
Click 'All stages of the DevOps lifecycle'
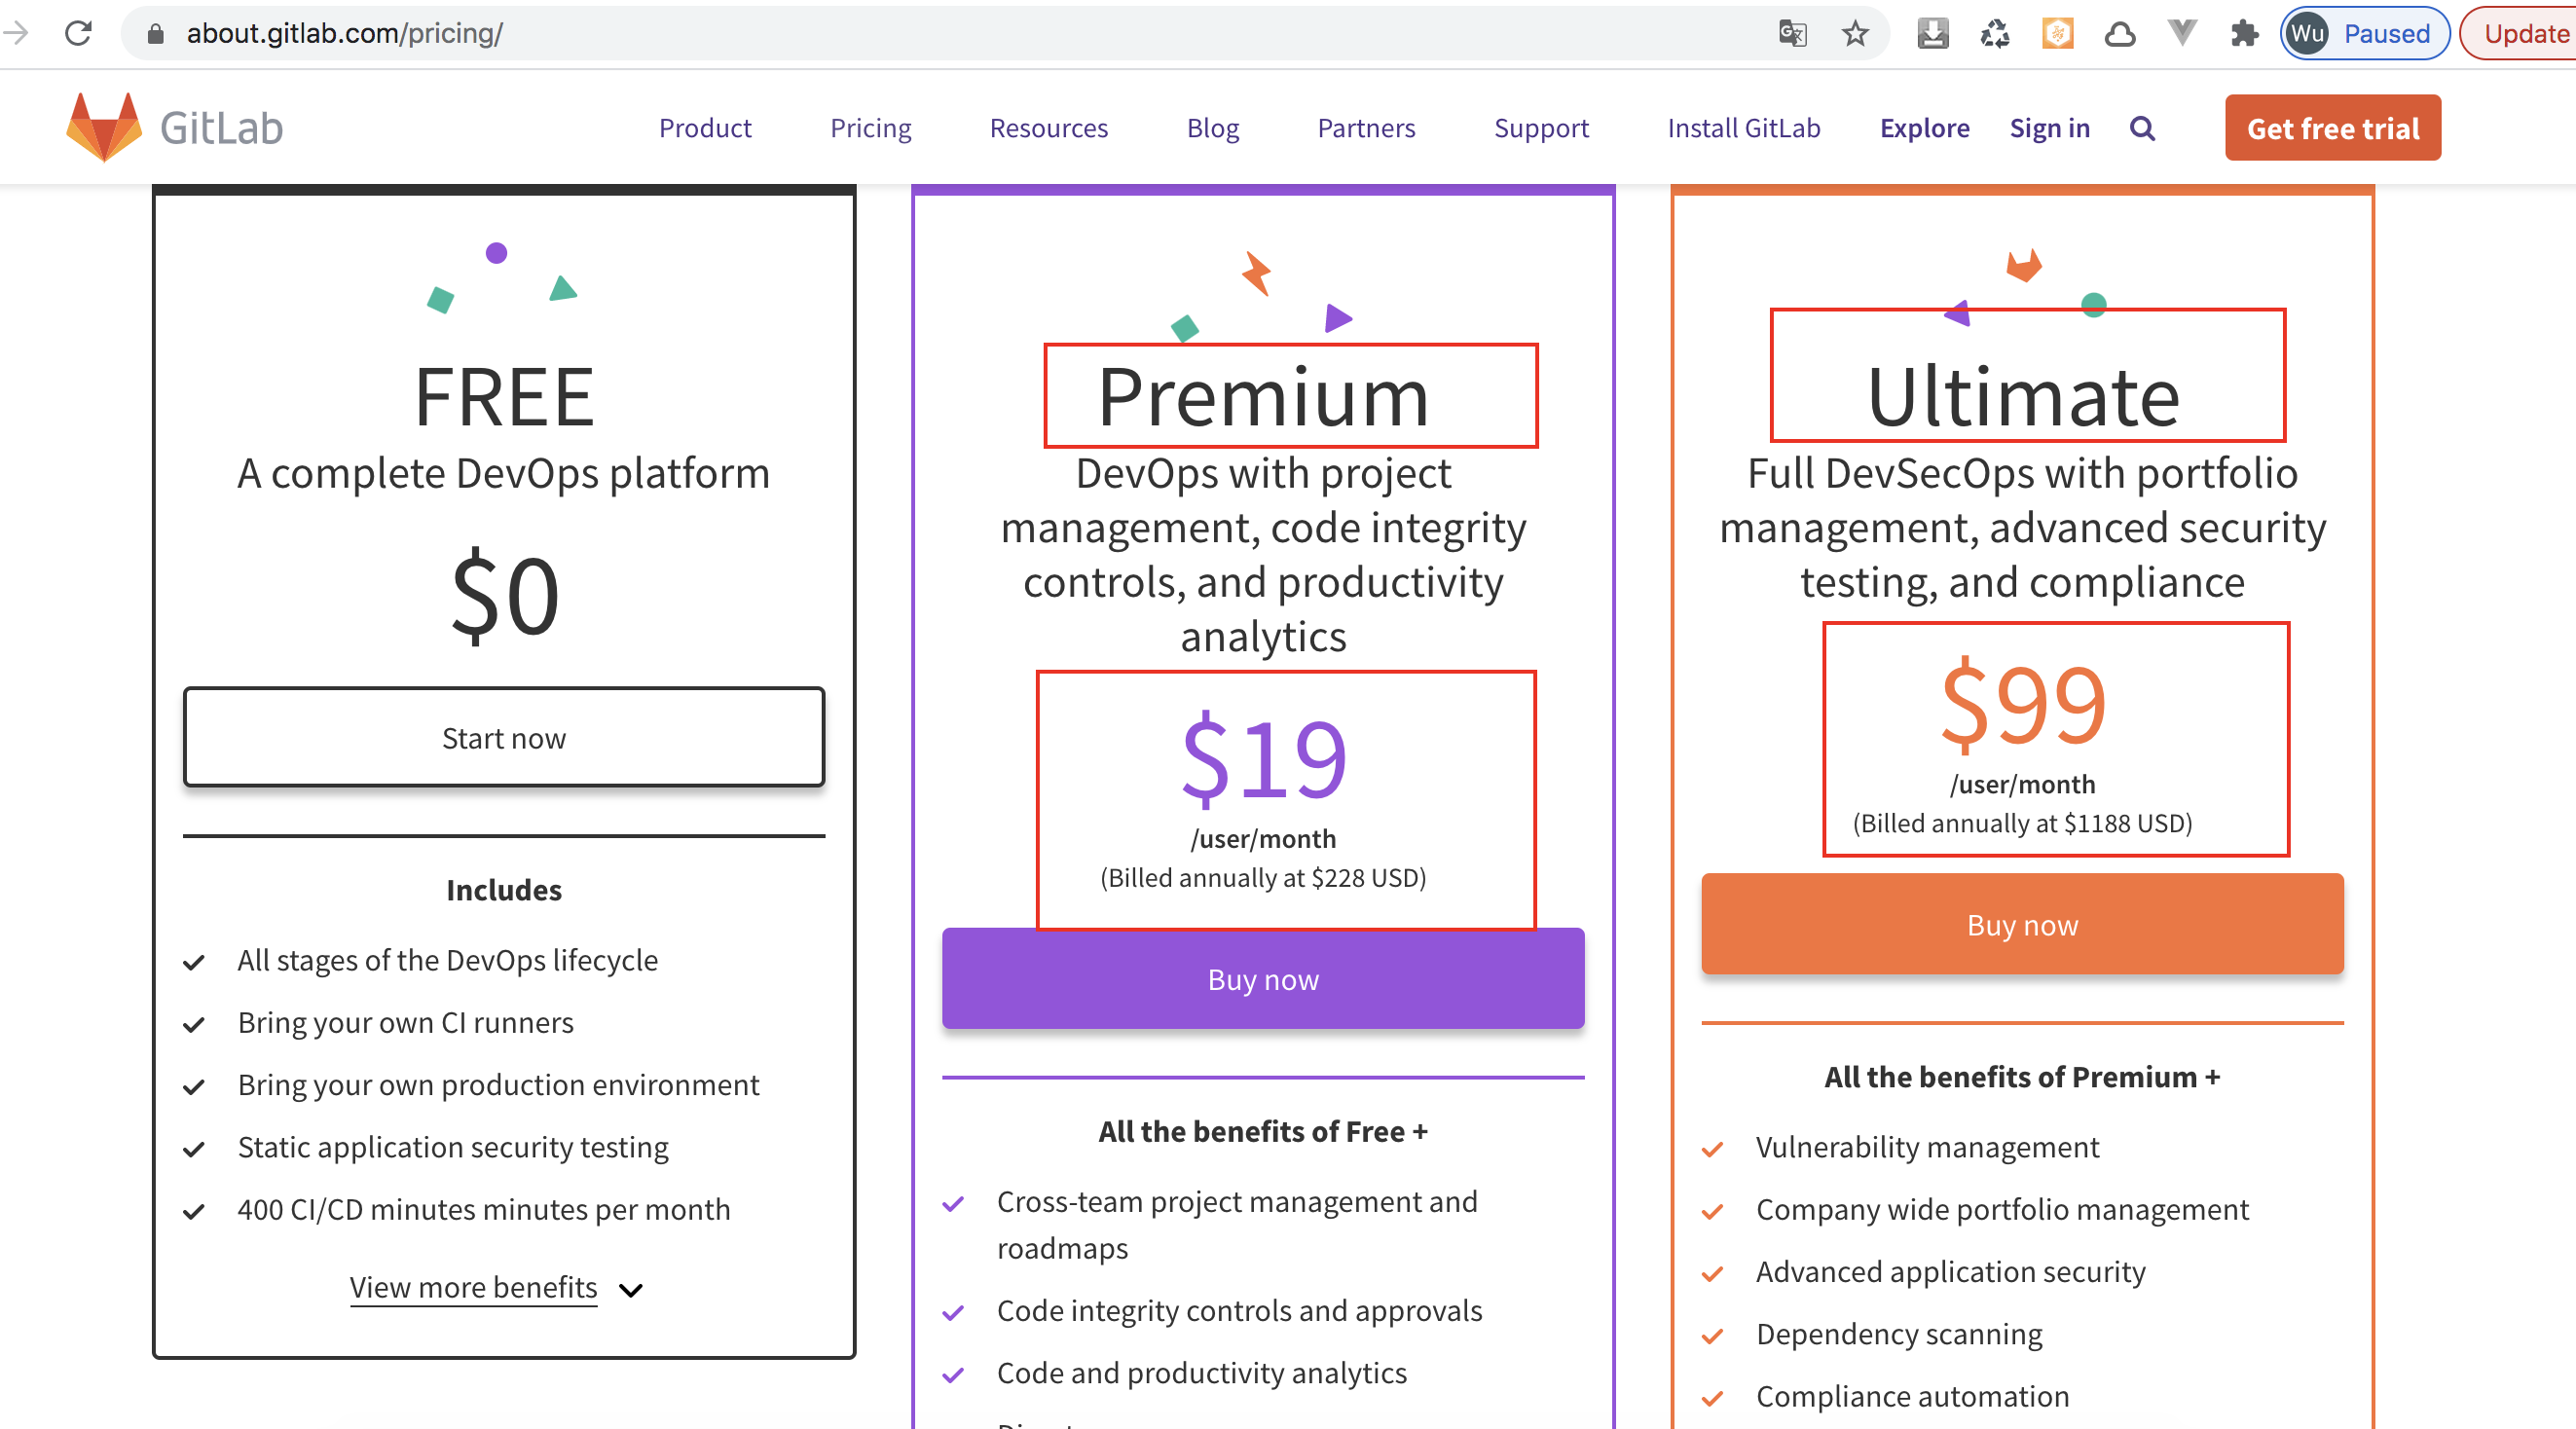coord(448,961)
